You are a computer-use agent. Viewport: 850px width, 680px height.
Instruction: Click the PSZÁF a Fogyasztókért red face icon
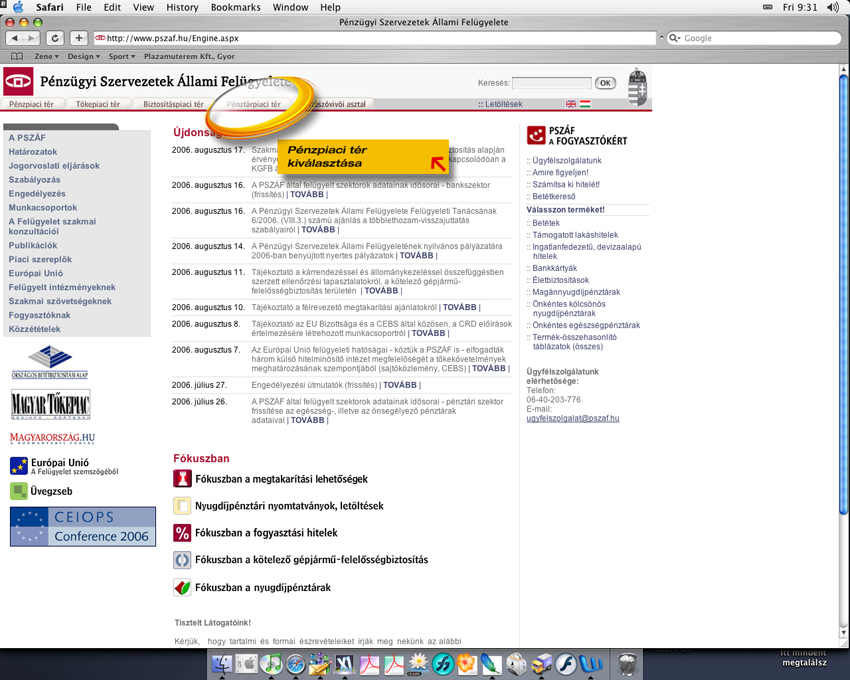pos(536,136)
